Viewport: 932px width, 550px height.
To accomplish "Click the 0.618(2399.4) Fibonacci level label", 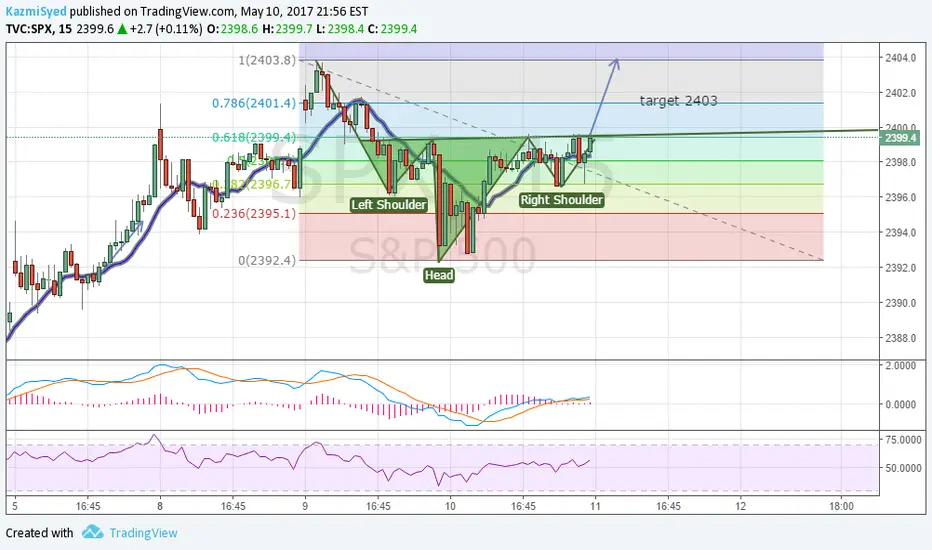I will [254, 137].
